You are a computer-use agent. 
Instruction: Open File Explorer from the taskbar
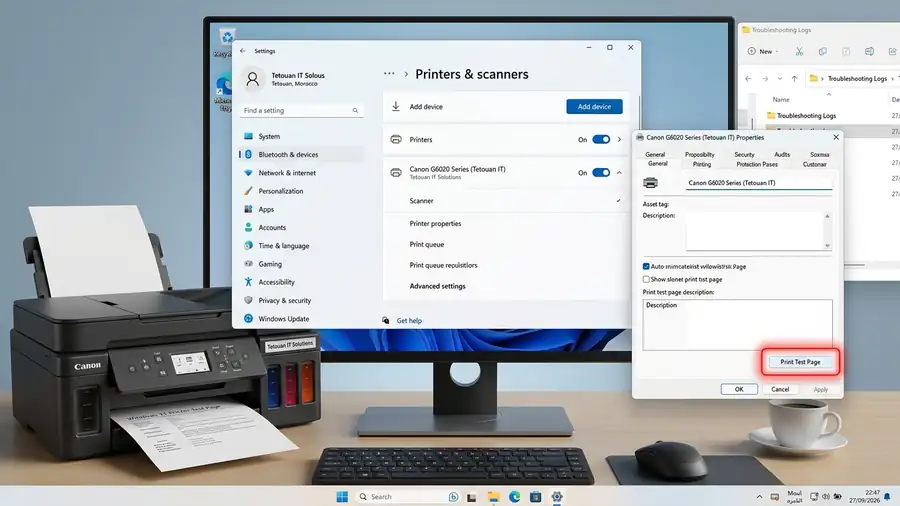pyautogui.click(x=494, y=497)
